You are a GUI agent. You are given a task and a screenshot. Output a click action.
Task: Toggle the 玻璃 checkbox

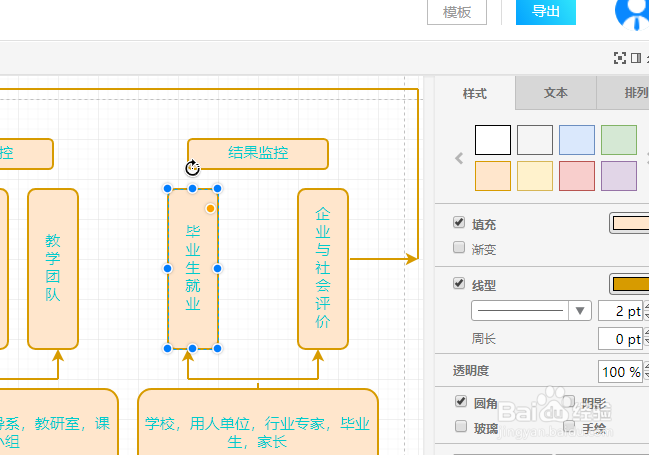click(x=461, y=426)
